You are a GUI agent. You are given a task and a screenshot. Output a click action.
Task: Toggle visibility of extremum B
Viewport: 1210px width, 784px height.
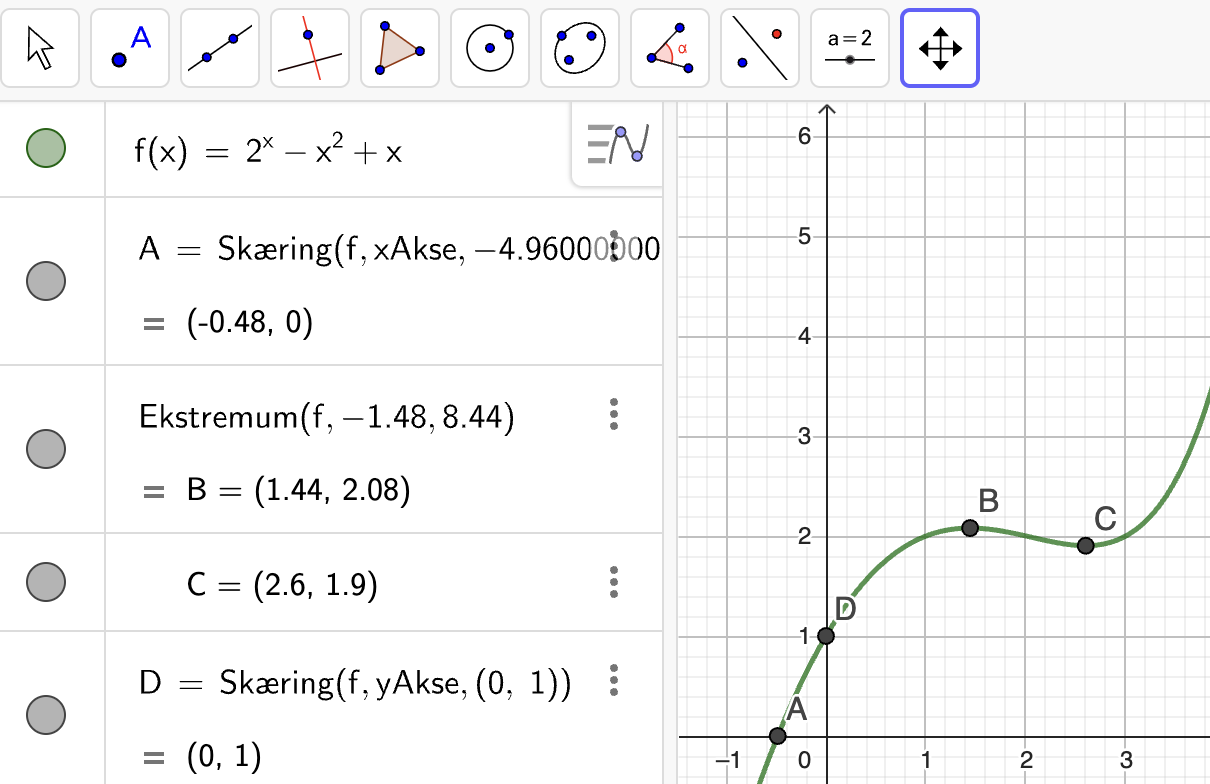(46, 448)
